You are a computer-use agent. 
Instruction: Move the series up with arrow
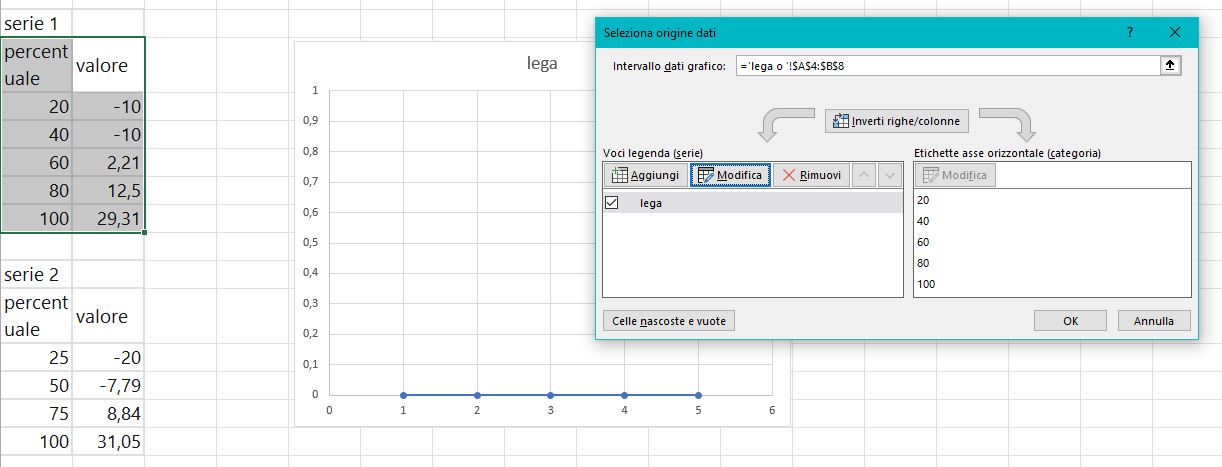tap(865, 175)
